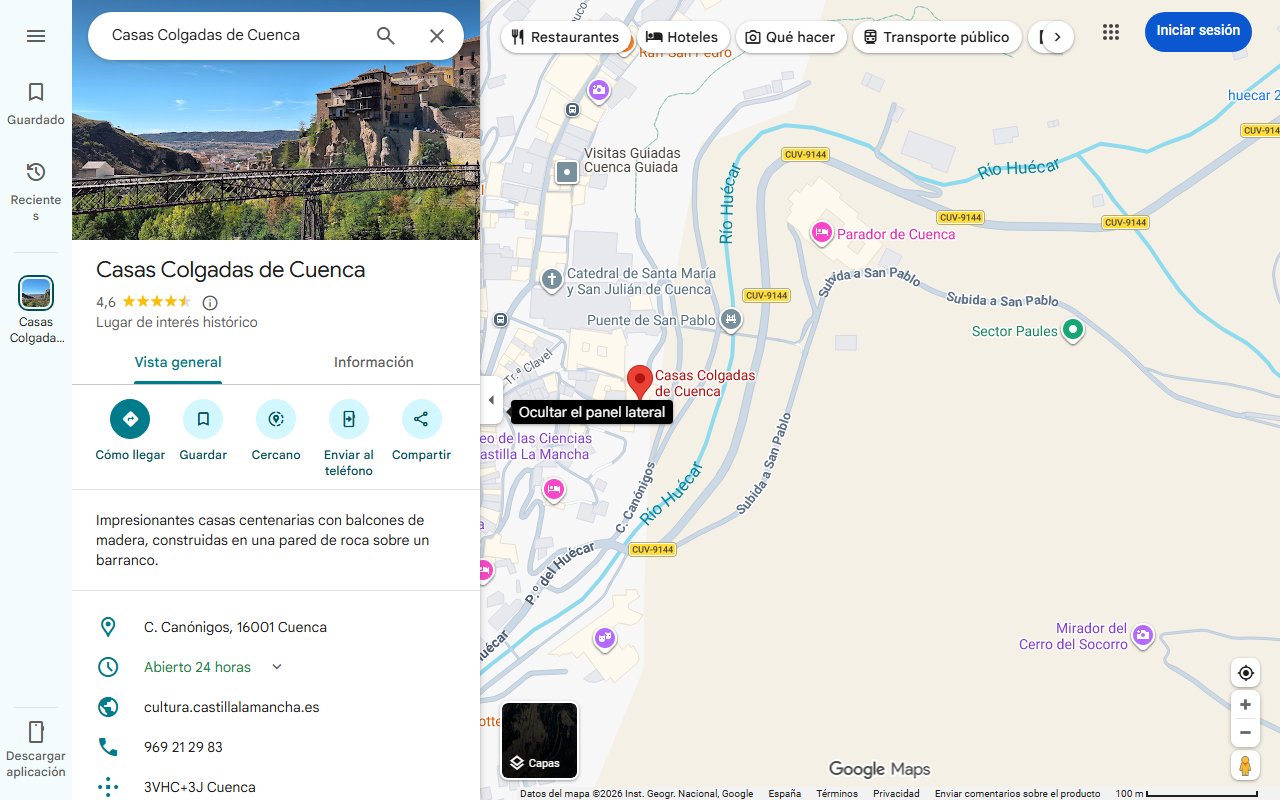Open Guardado in the left sidebar
The height and width of the screenshot is (800, 1280).
[36, 100]
